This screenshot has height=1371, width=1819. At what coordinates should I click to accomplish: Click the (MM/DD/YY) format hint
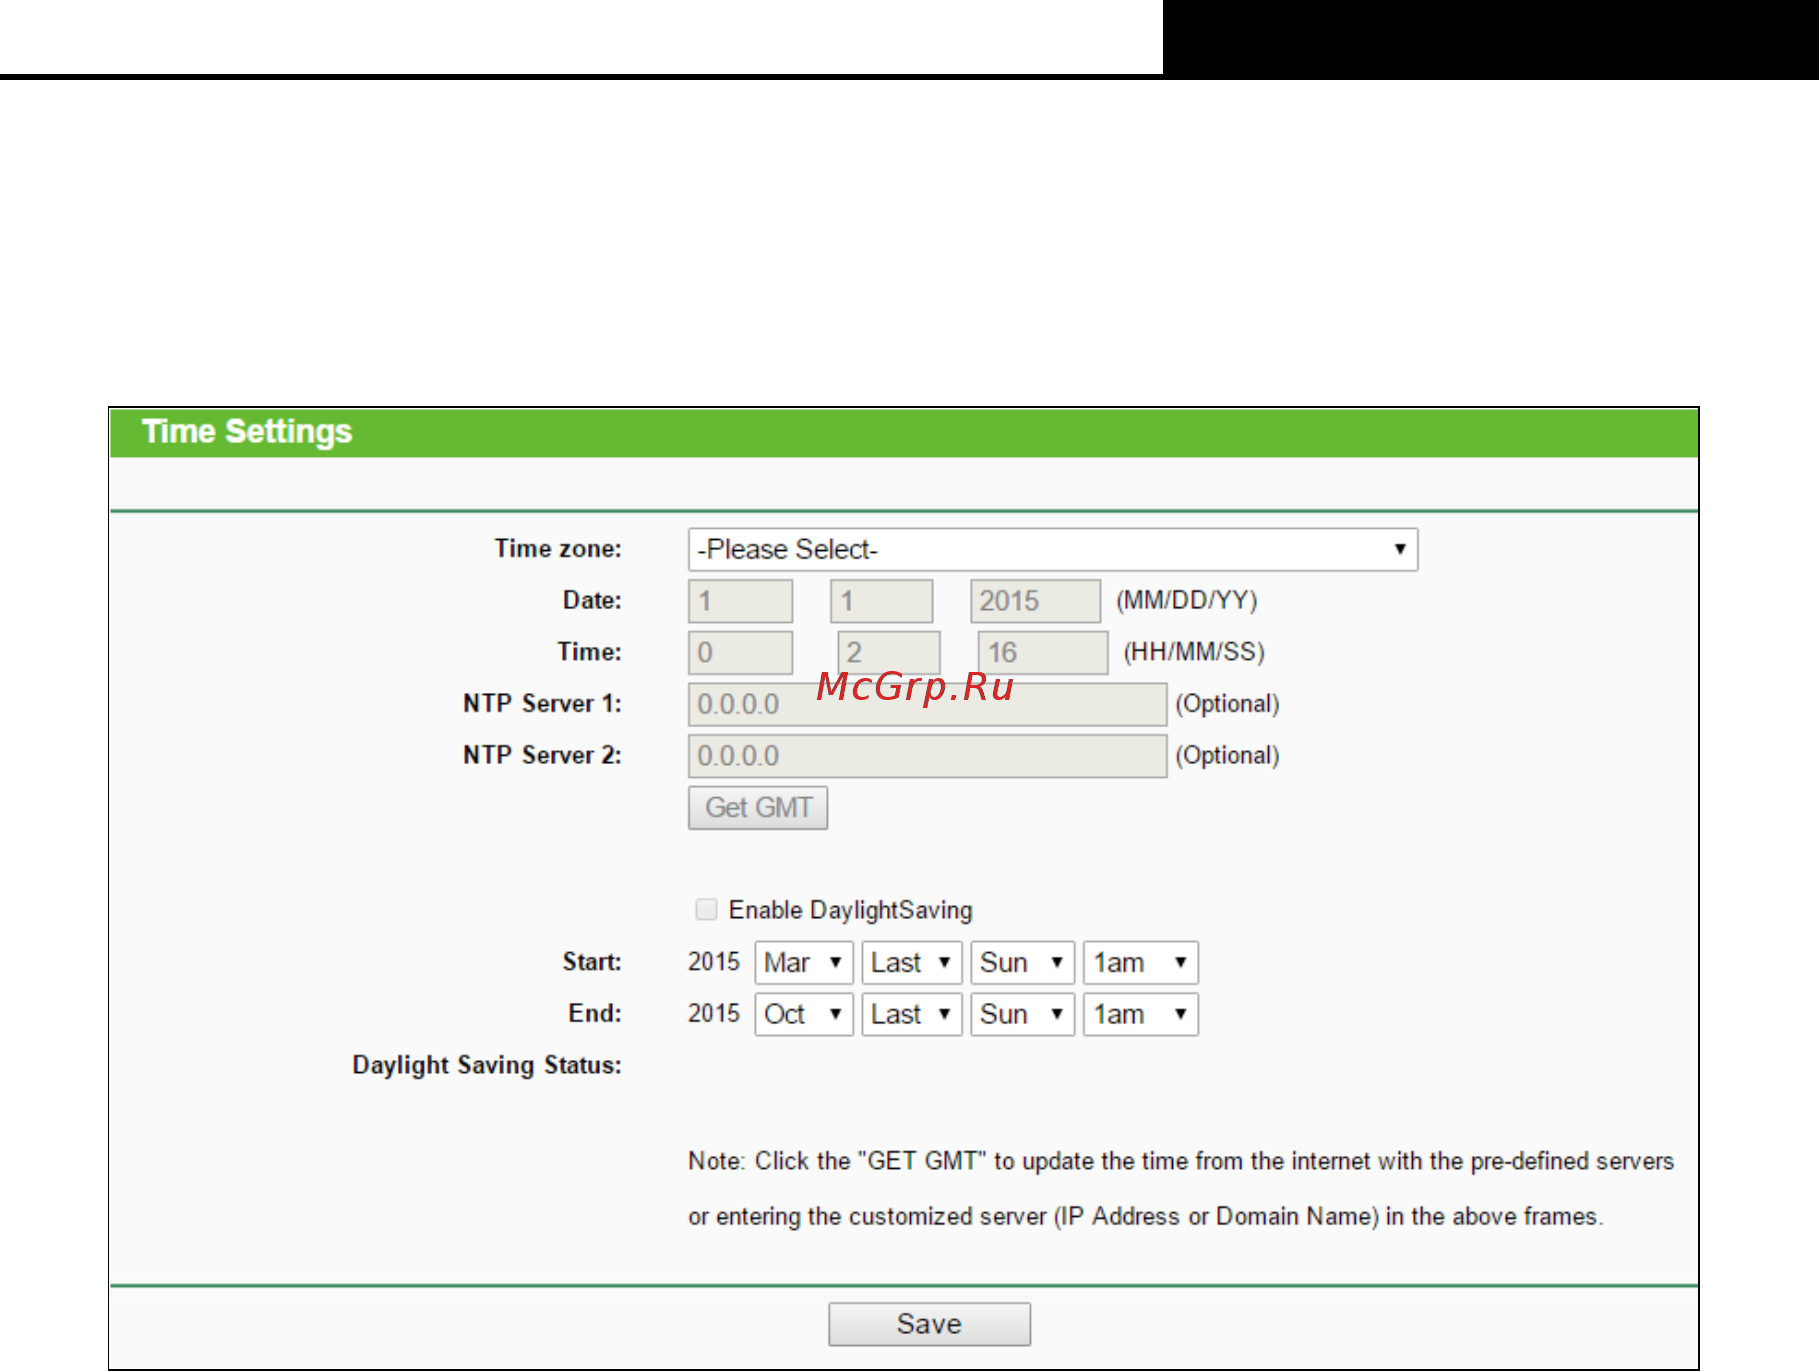[x=1187, y=600]
